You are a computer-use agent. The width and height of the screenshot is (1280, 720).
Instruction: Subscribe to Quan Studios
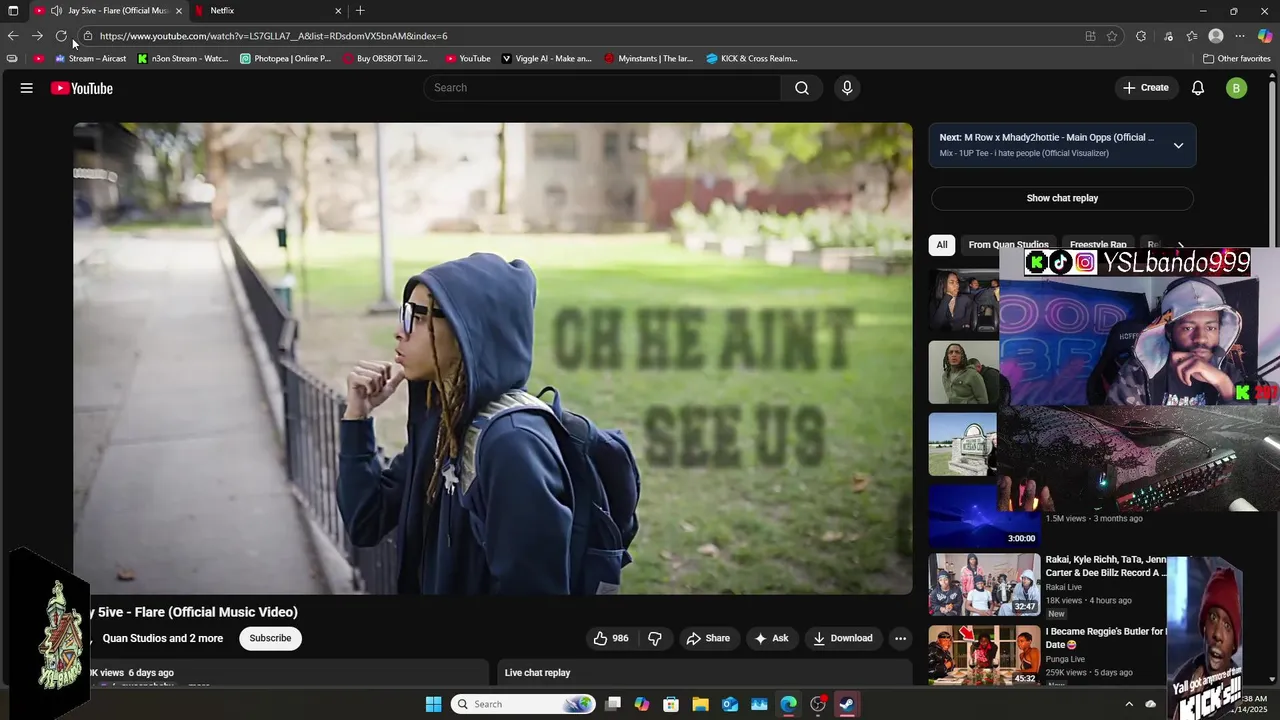tap(270, 638)
